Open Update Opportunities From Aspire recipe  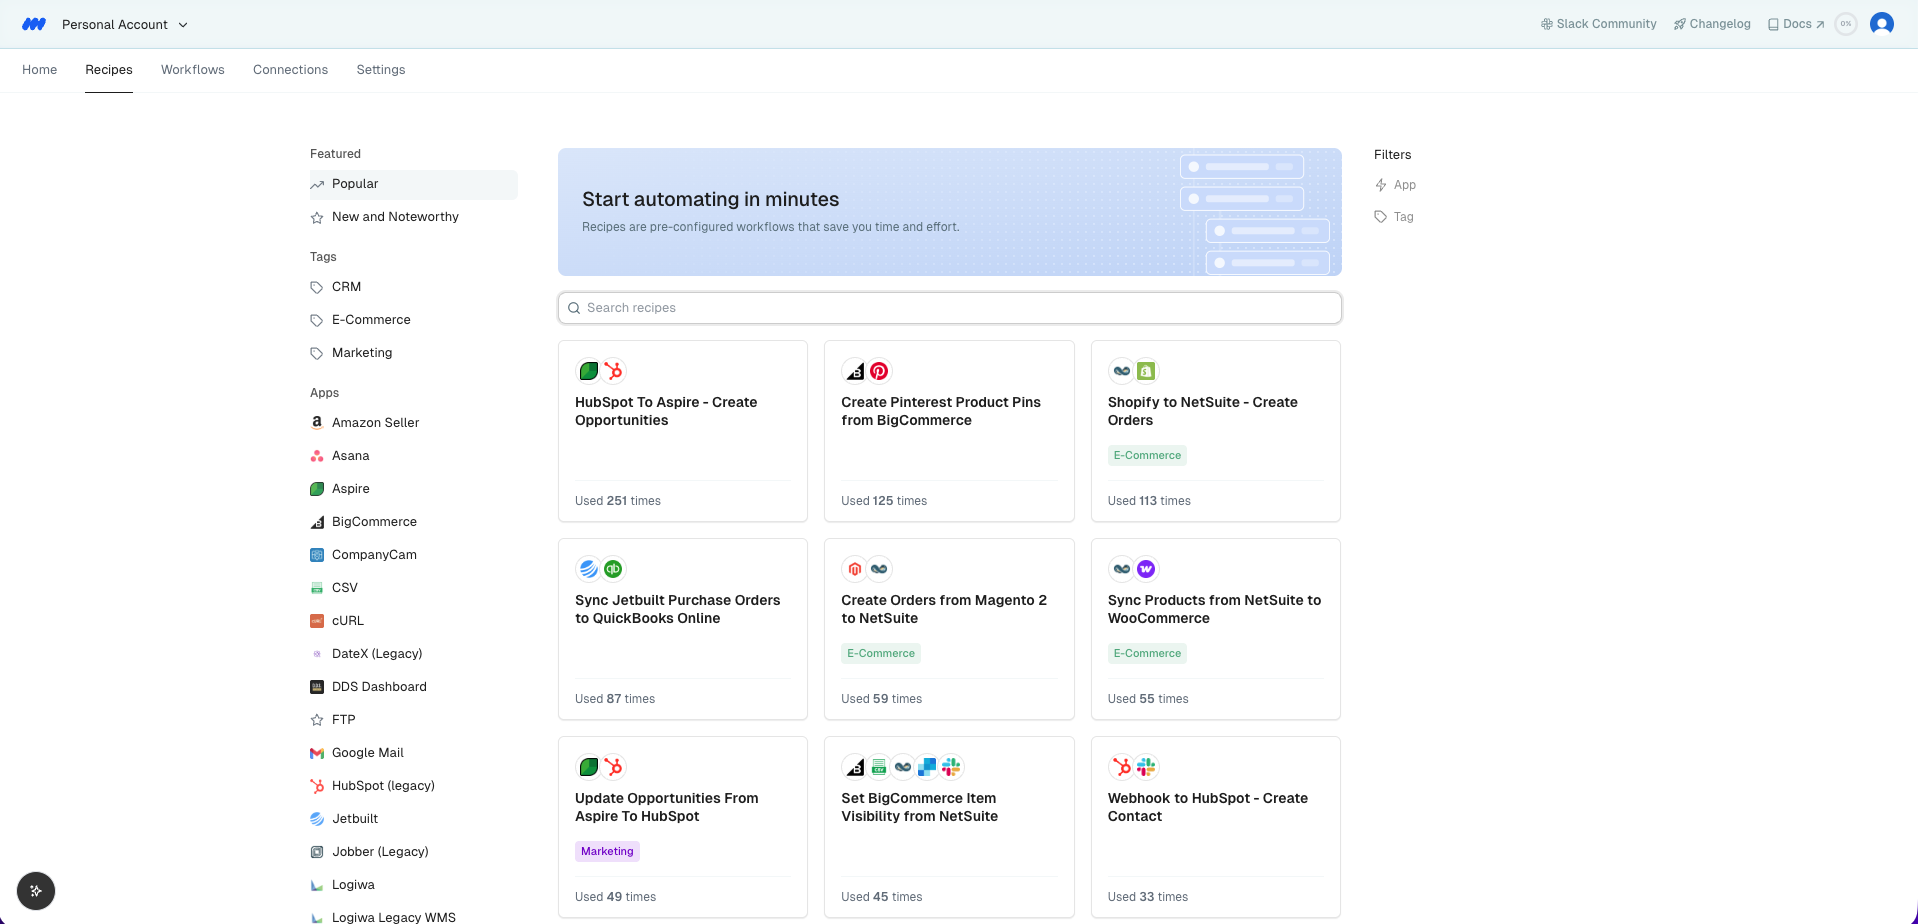683,827
